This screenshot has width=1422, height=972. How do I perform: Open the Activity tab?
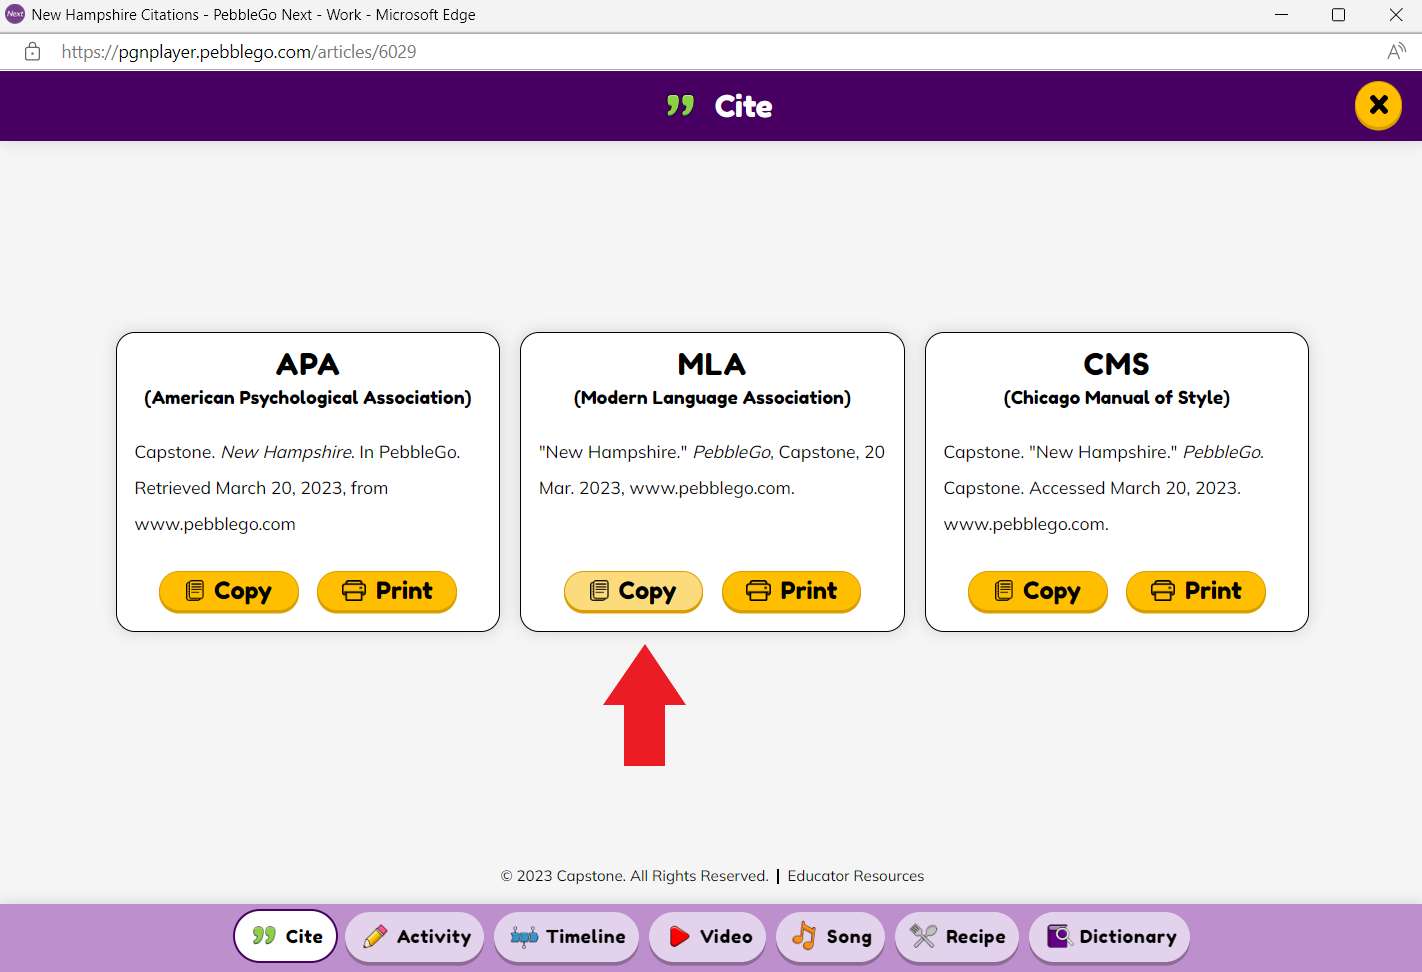[x=415, y=936]
